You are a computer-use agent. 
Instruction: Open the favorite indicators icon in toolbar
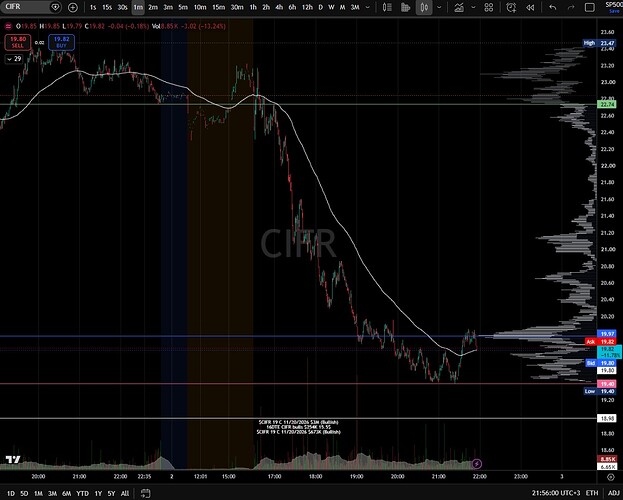pos(387,7)
